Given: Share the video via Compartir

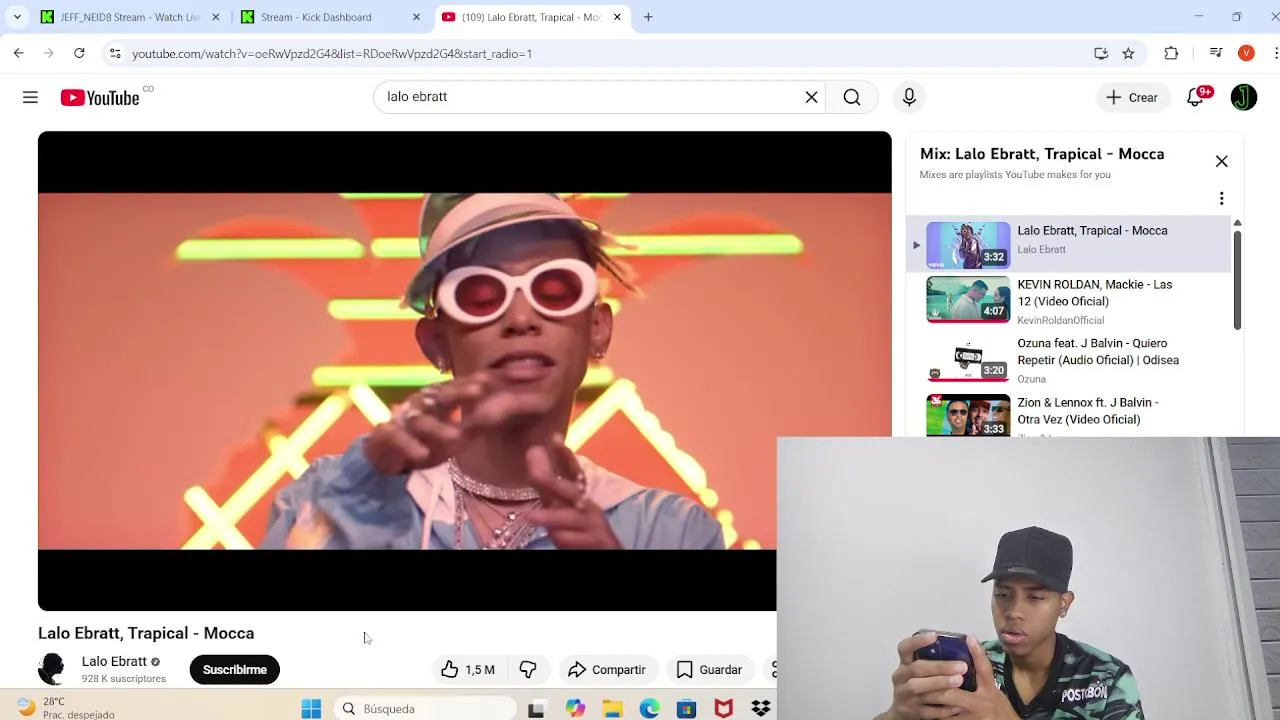Looking at the screenshot, I should 606,670.
